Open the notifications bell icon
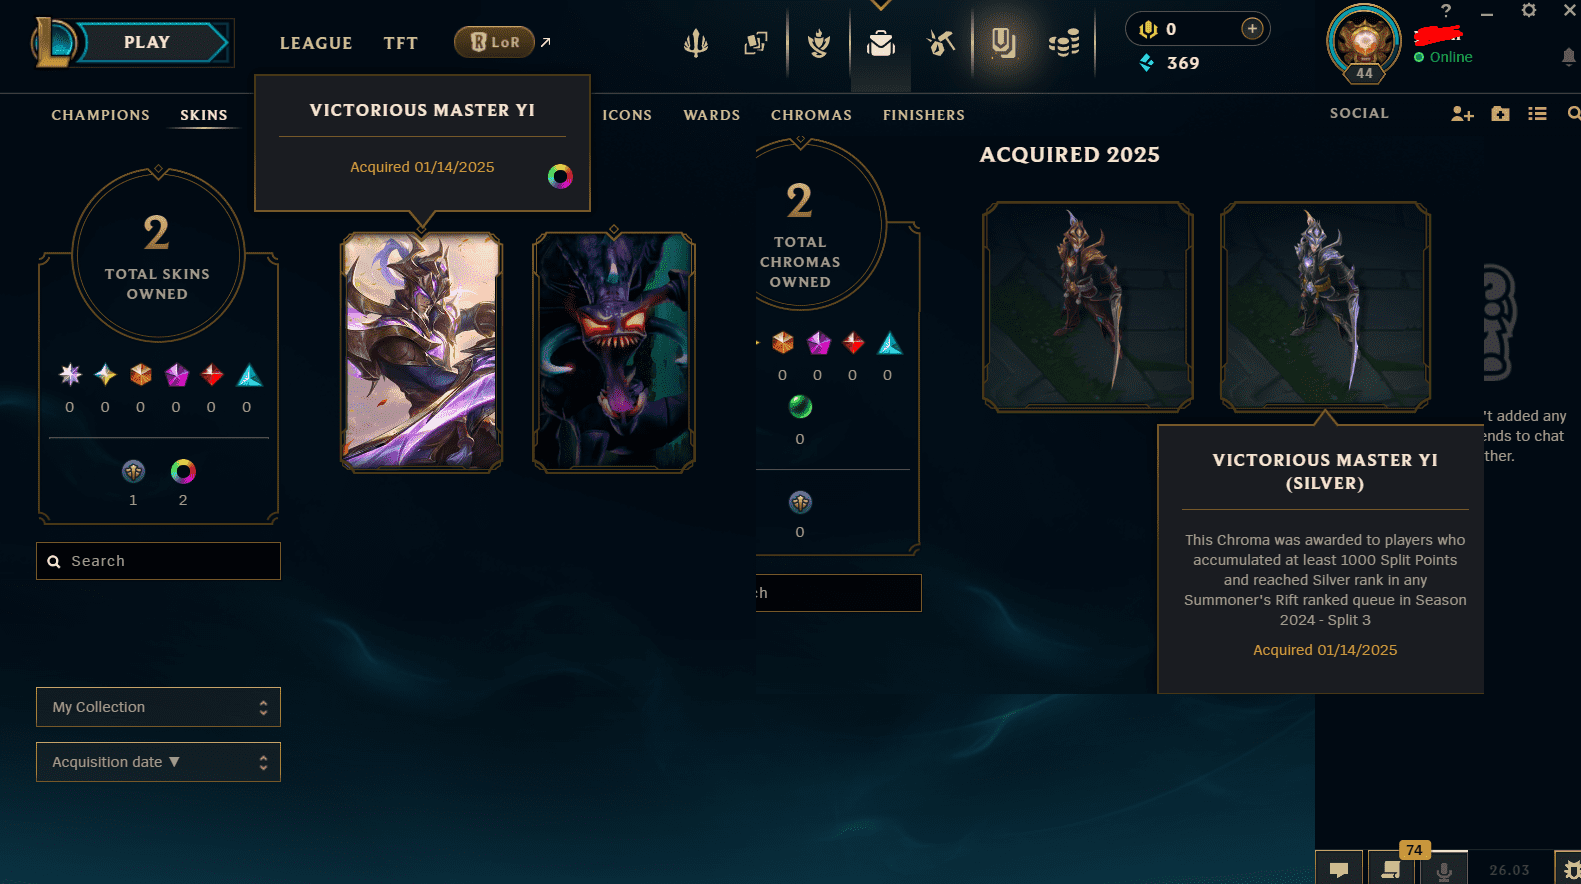1581x884 pixels. (1569, 57)
